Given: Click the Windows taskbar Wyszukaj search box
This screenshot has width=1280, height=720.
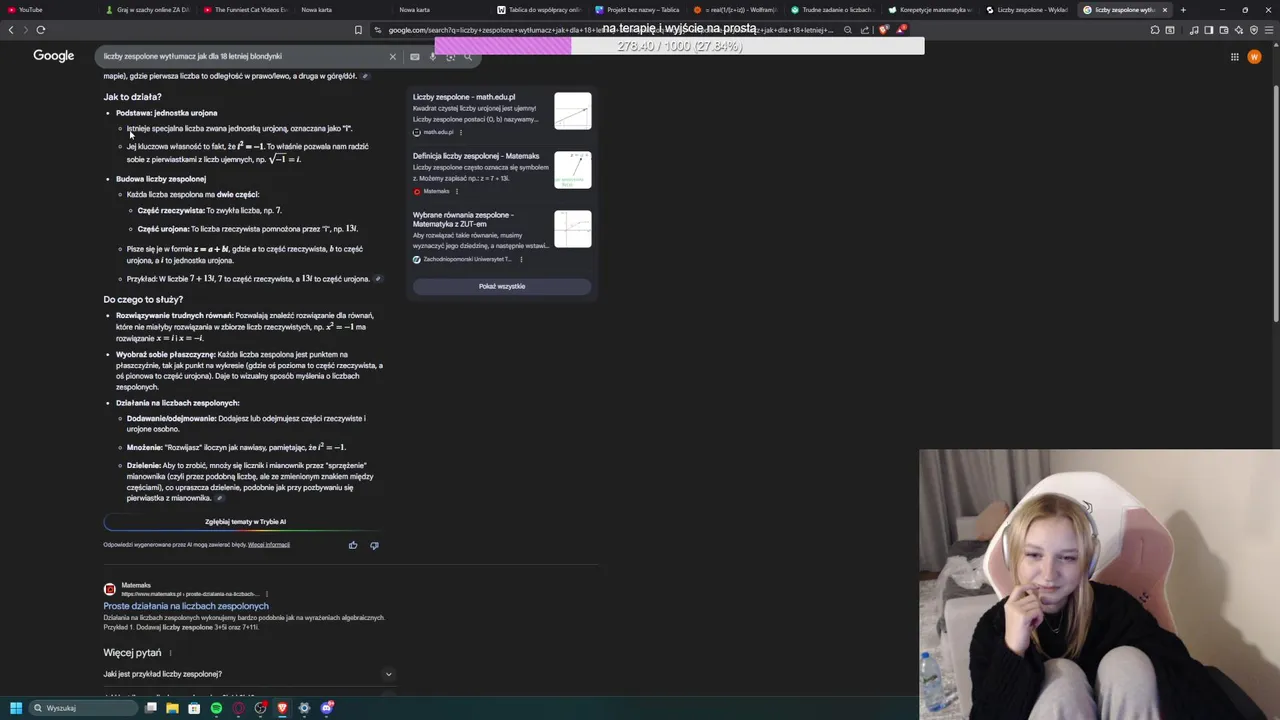Looking at the screenshot, I should (82, 708).
